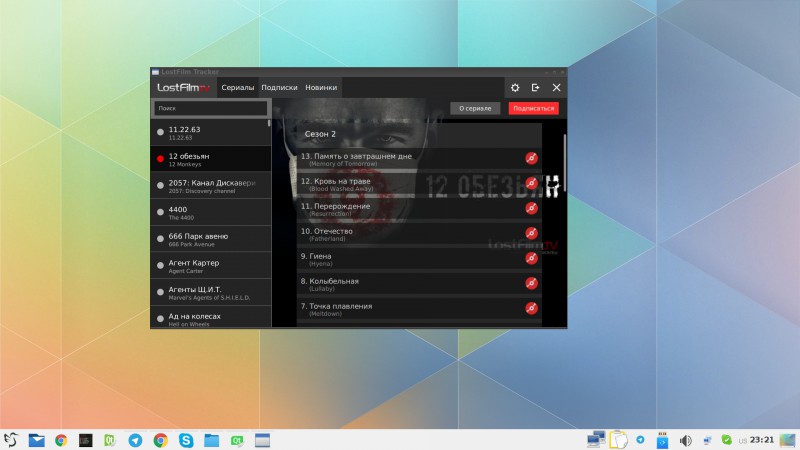Open episode 12. Кровь на траве
Image resolution: width=800 pixels, height=450 pixels.
click(x=419, y=184)
